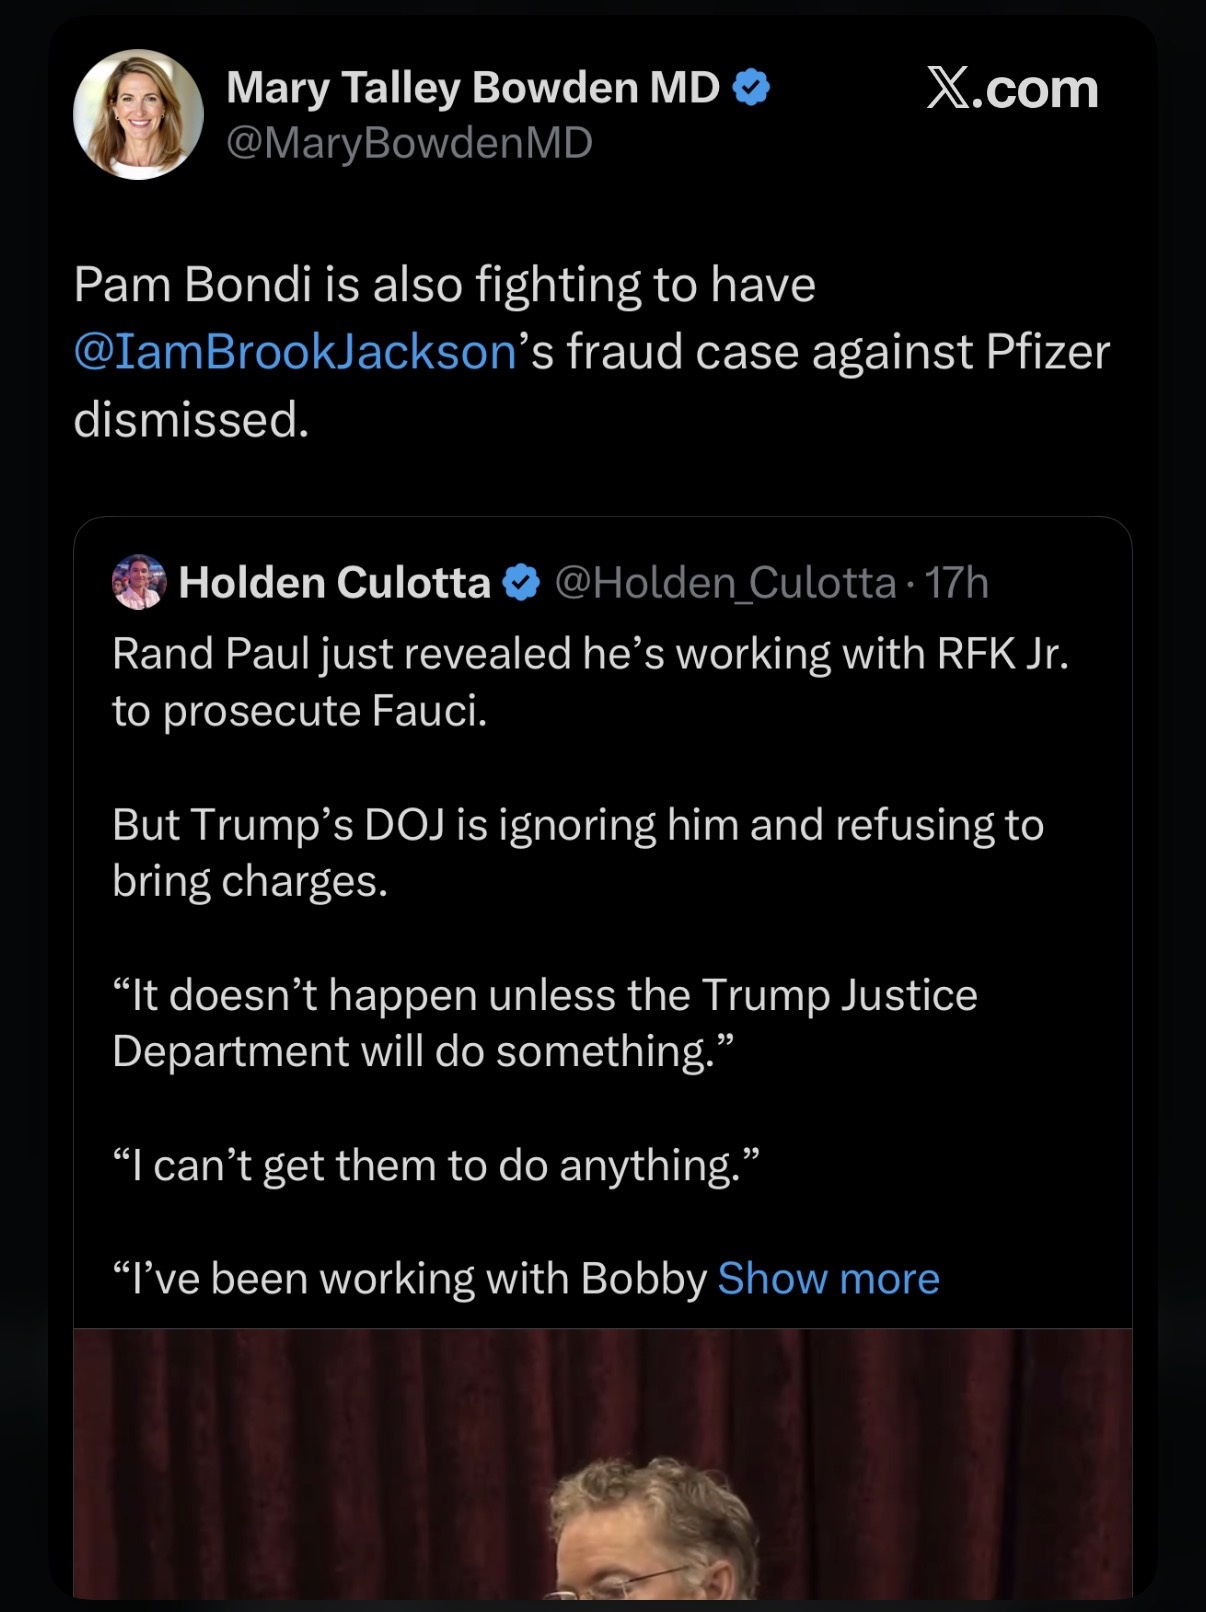Open the @MaryBowdenMD handle

point(409,143)
